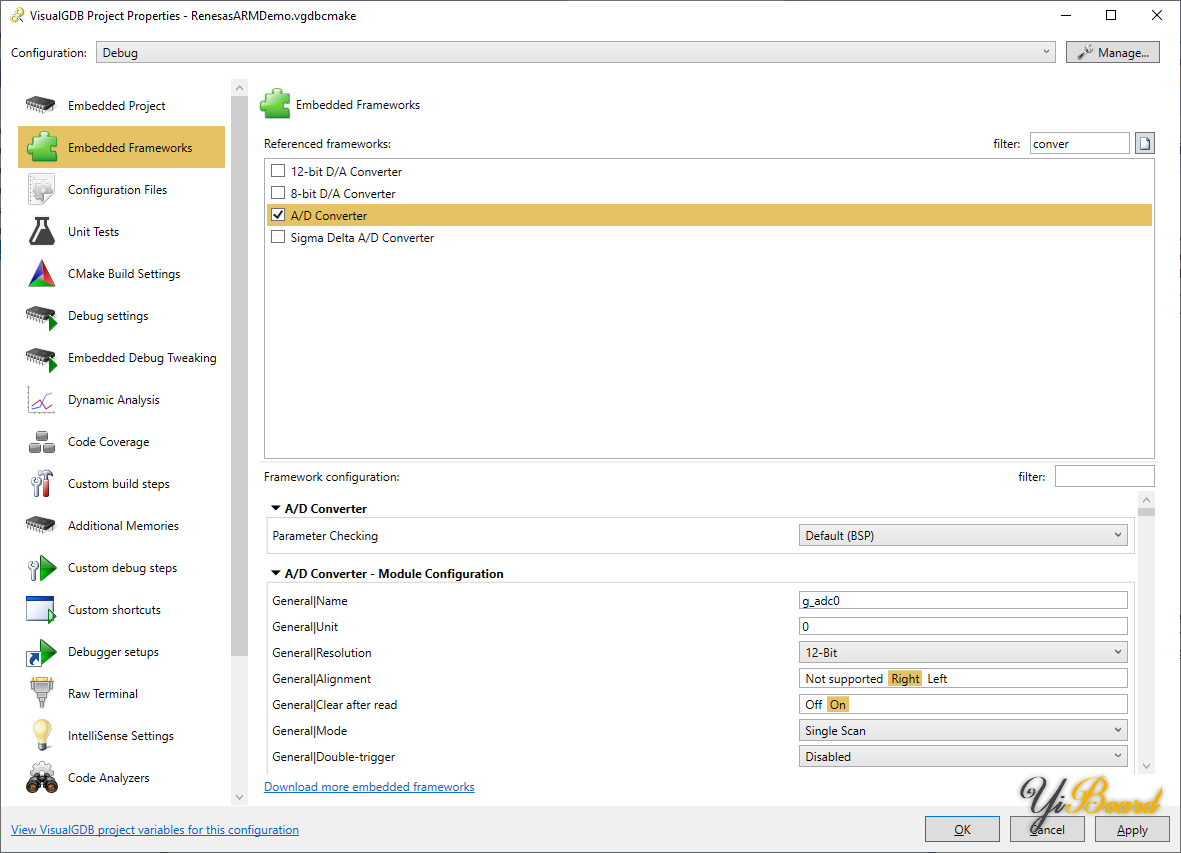Screen dimensions: 1181x853
Task: Switch to the Debug settings page
Action: pyautogui.click(x=108, y=316)
